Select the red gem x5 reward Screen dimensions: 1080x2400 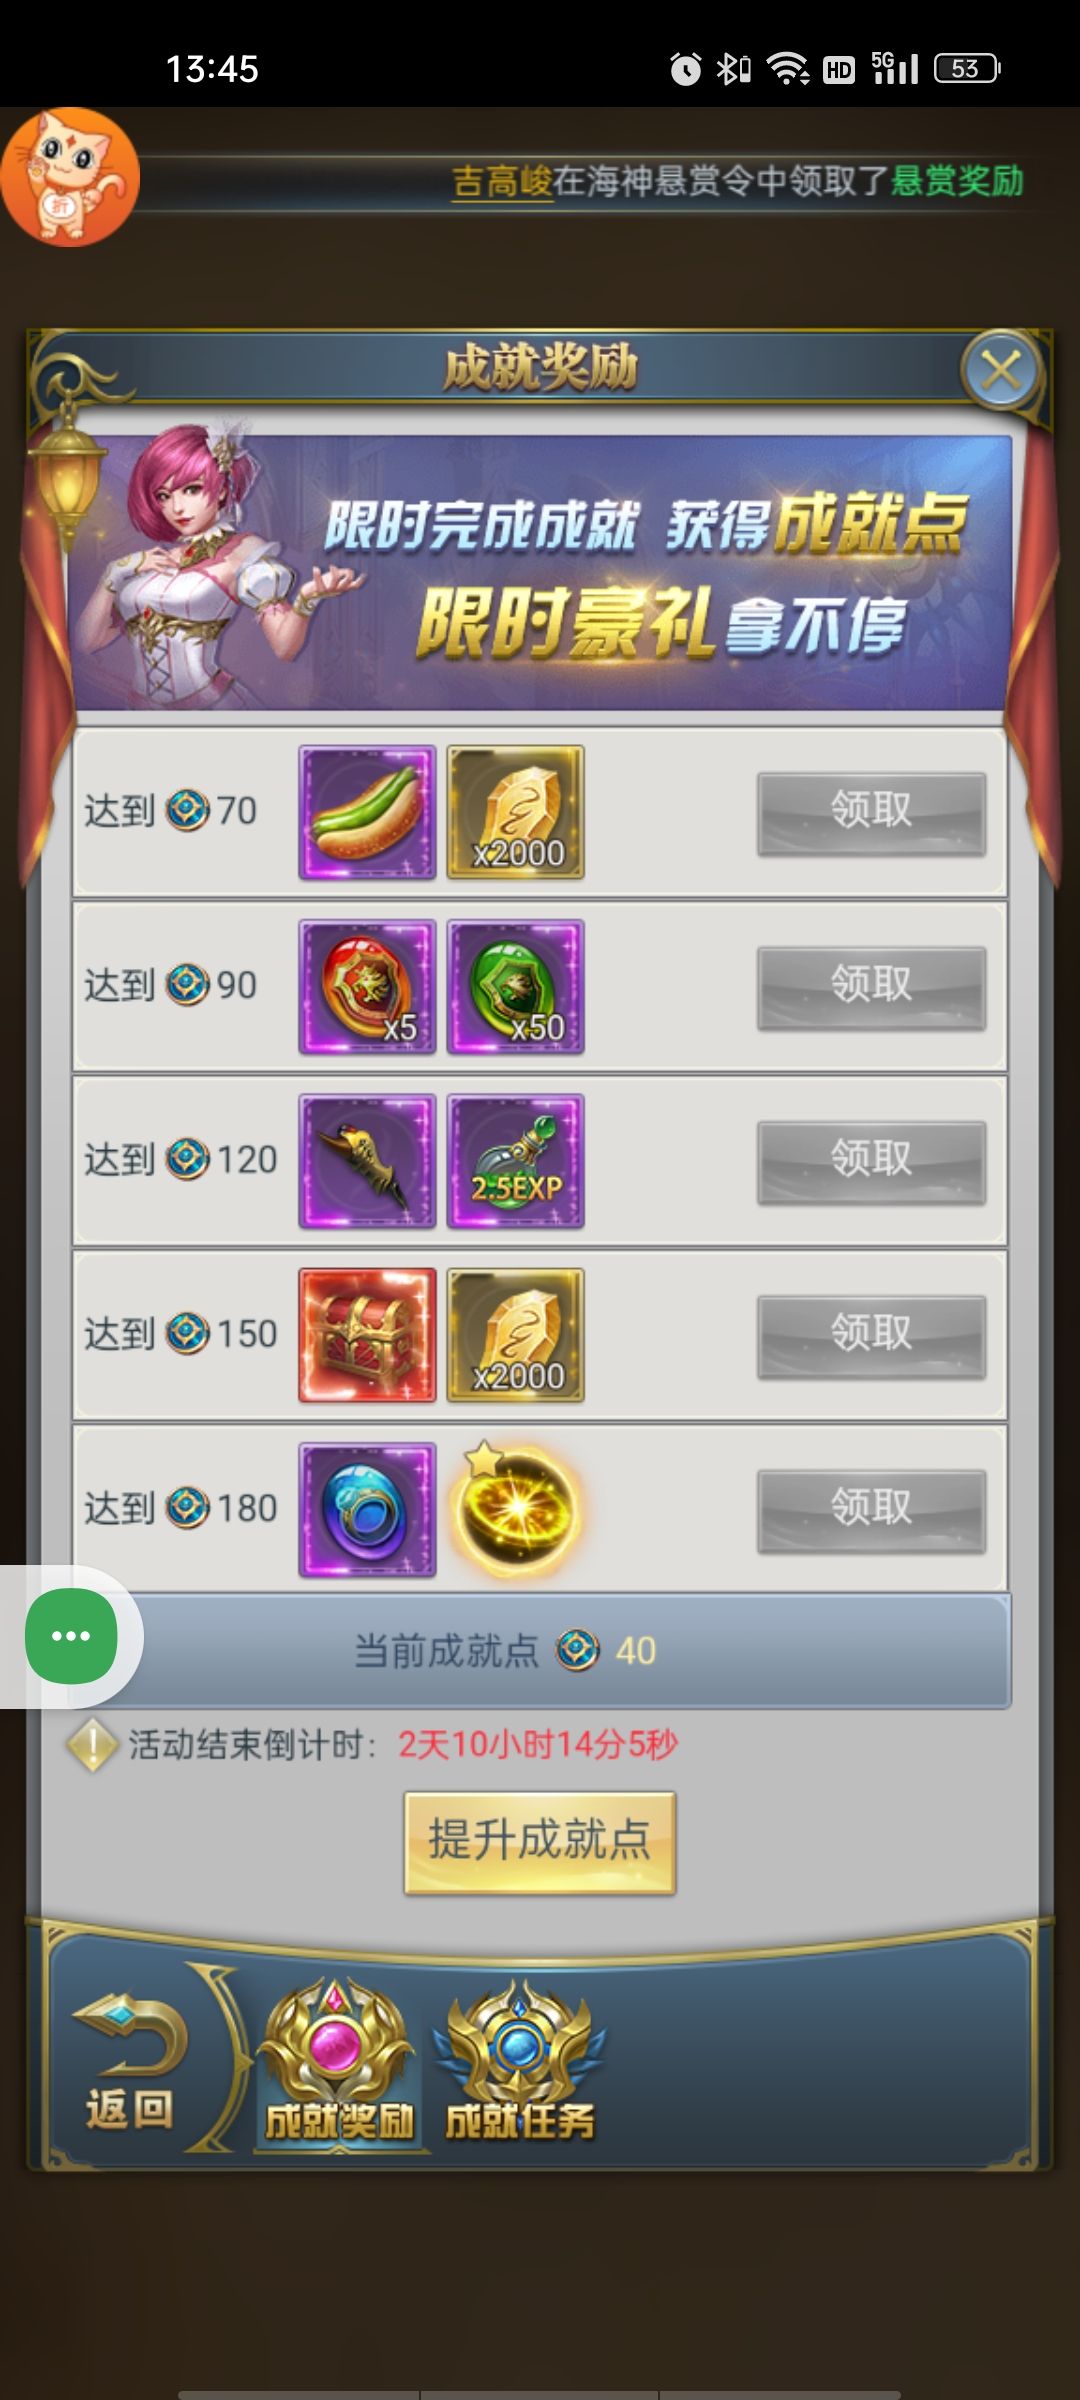point(367,987)
